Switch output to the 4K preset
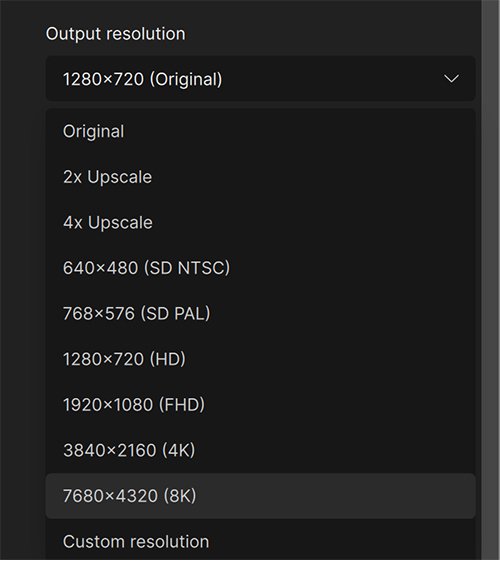 click(x=260, y=450)
